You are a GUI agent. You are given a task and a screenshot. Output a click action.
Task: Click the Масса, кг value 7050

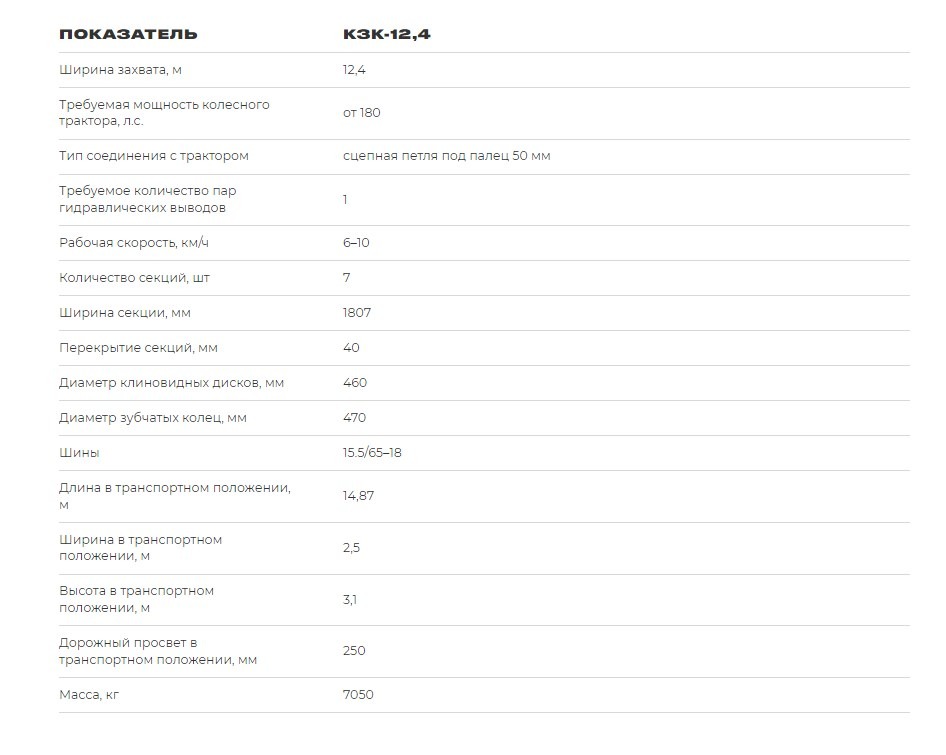click(358, 694)
